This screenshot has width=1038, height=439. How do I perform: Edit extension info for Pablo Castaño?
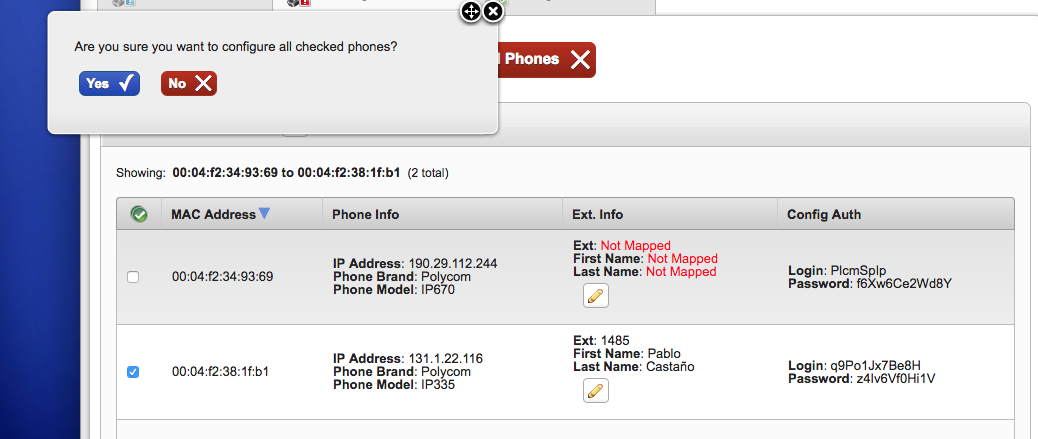point(595,390)
